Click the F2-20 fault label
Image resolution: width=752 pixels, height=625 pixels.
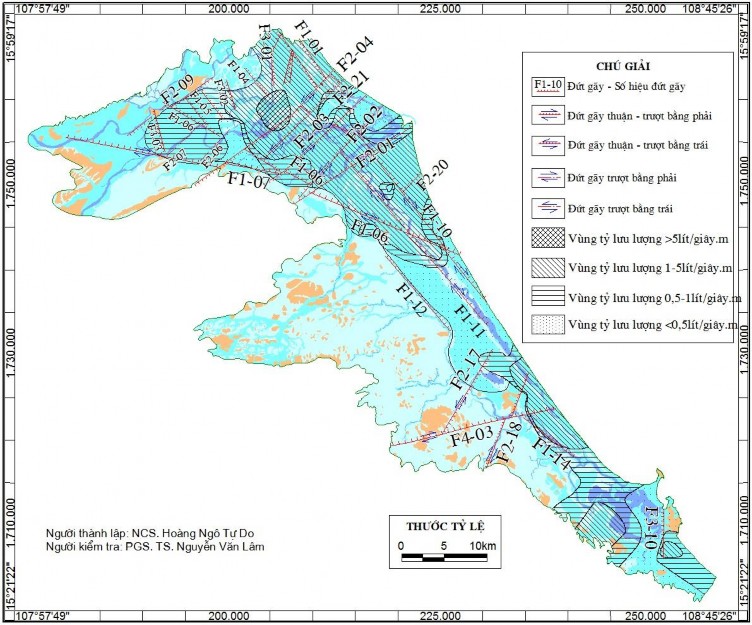(x=432, y=178)
